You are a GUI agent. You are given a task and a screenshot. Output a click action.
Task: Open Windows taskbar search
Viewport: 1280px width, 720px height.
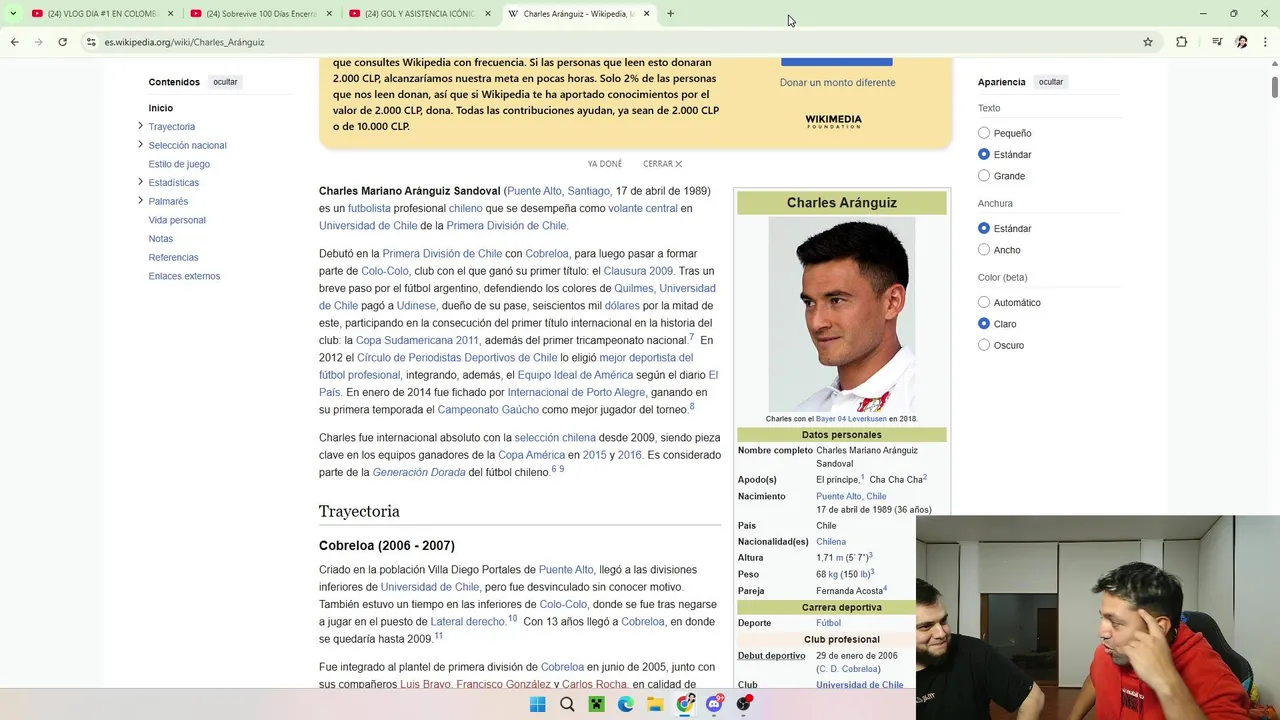[567, 704]
